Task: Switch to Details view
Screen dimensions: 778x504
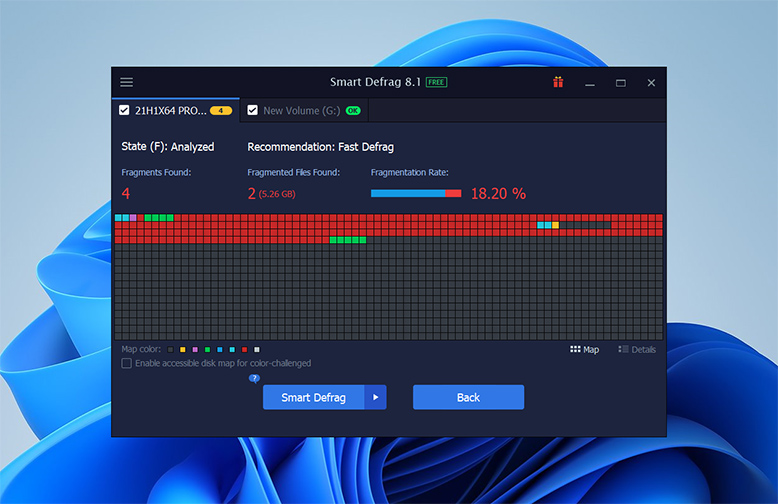Action: point(637,349)
